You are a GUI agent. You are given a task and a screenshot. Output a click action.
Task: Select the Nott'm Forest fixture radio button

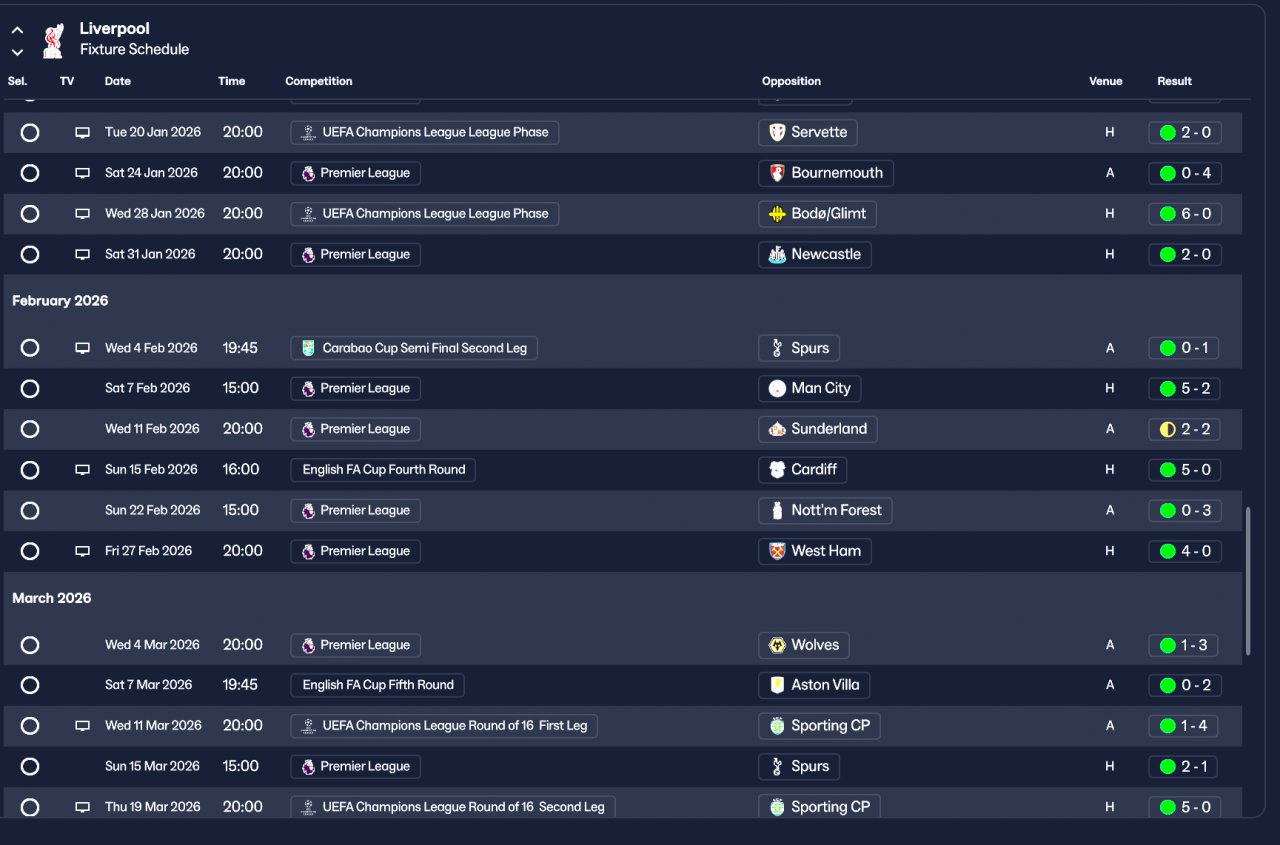point(30,510)
